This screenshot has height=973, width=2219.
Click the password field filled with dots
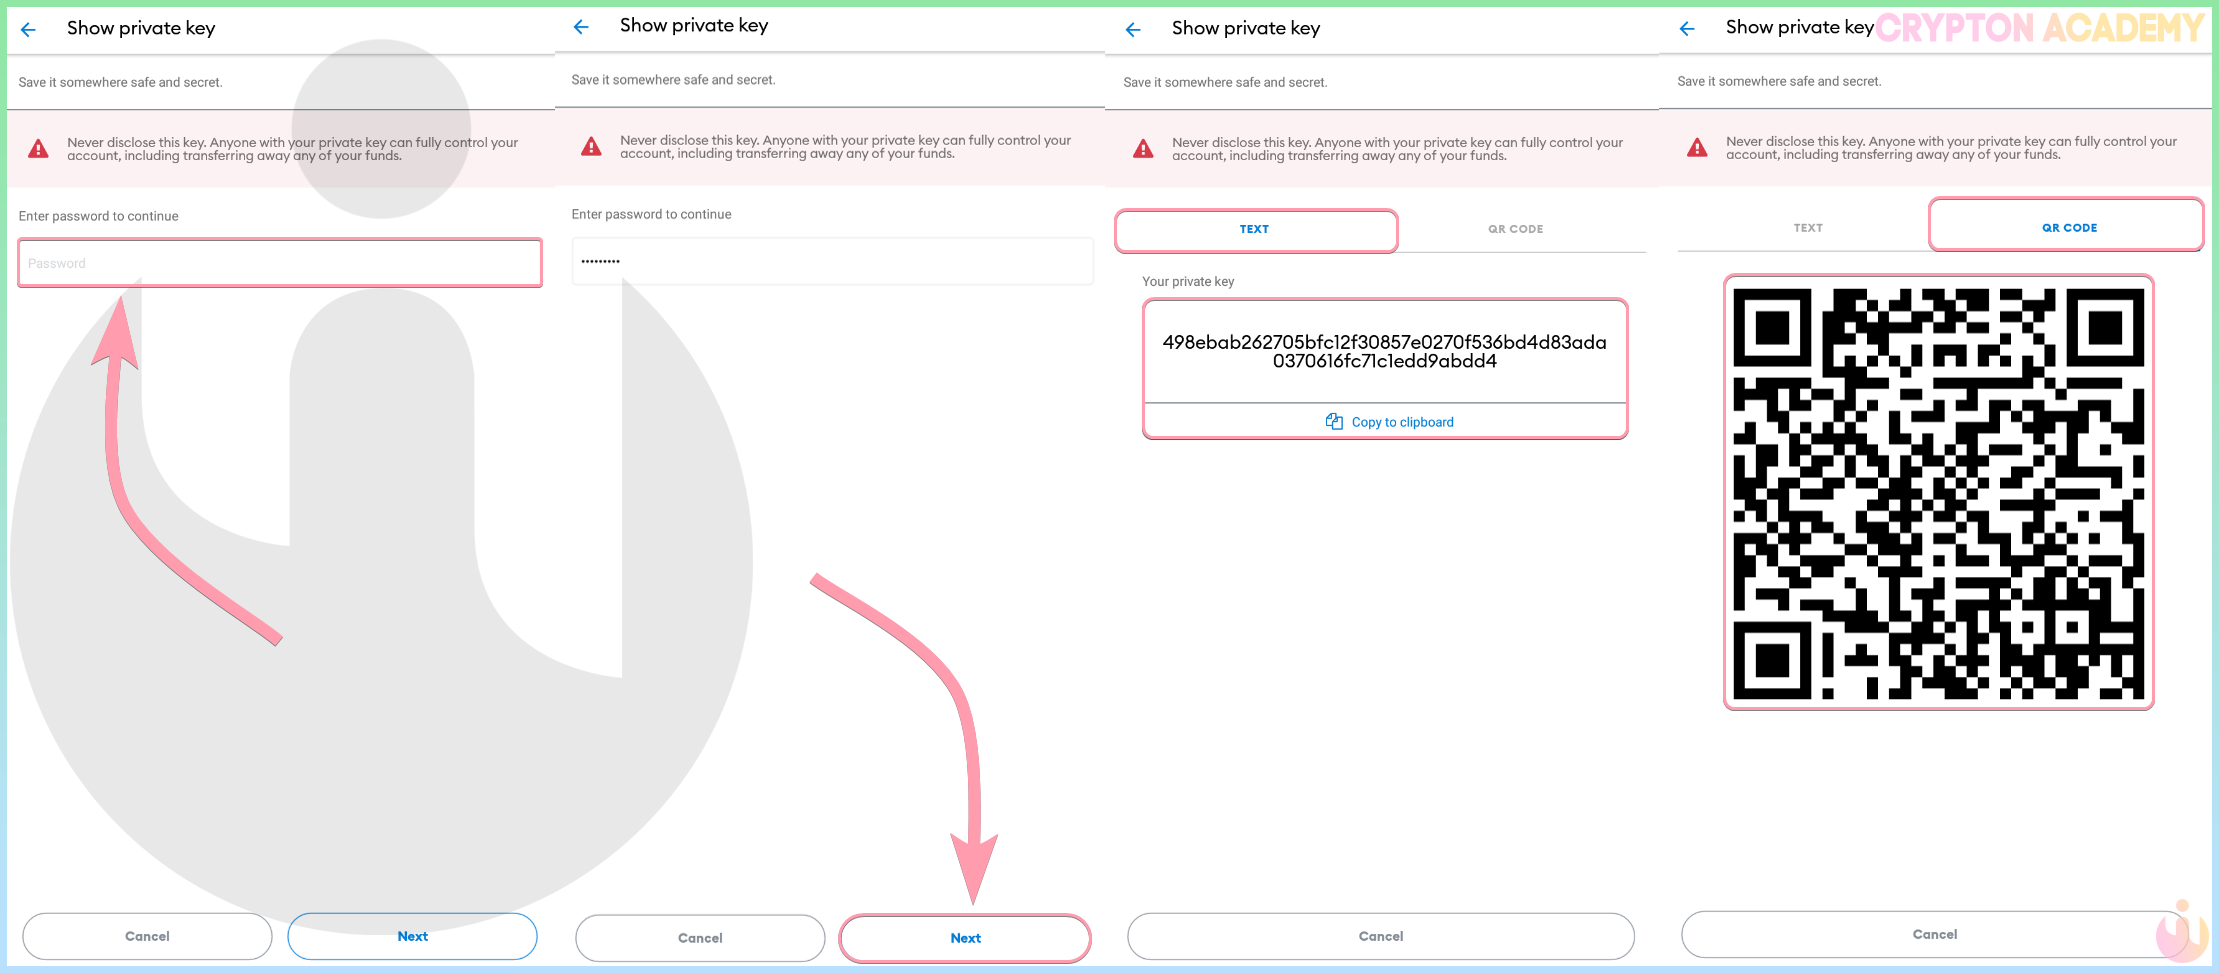pyautogui.click(x=832, y=261)
